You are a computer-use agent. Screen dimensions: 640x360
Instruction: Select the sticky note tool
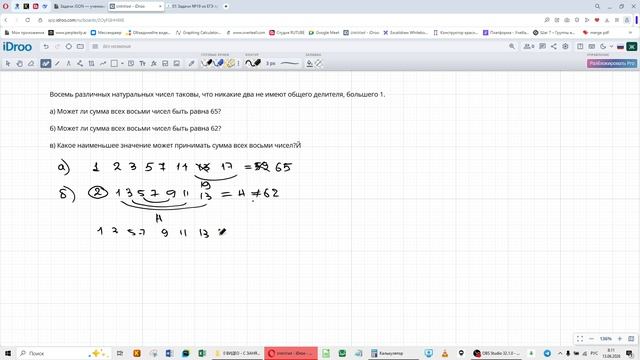(131, 63)
